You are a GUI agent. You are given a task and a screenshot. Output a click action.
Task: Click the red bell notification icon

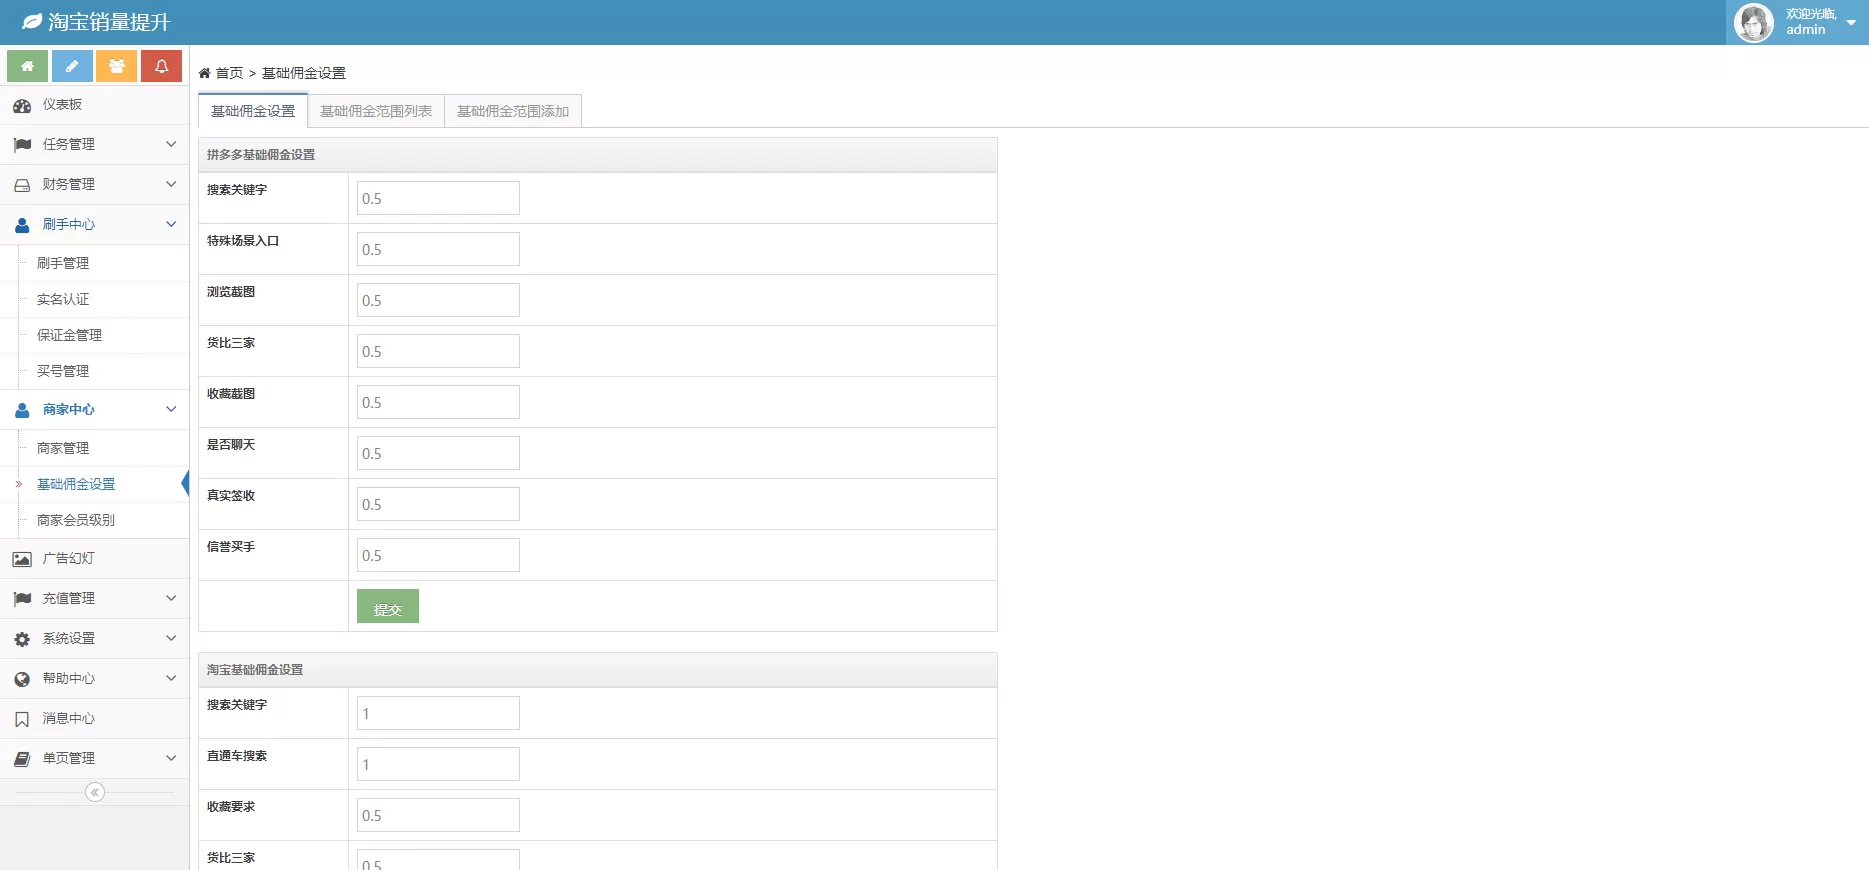(x=161, y=66)
